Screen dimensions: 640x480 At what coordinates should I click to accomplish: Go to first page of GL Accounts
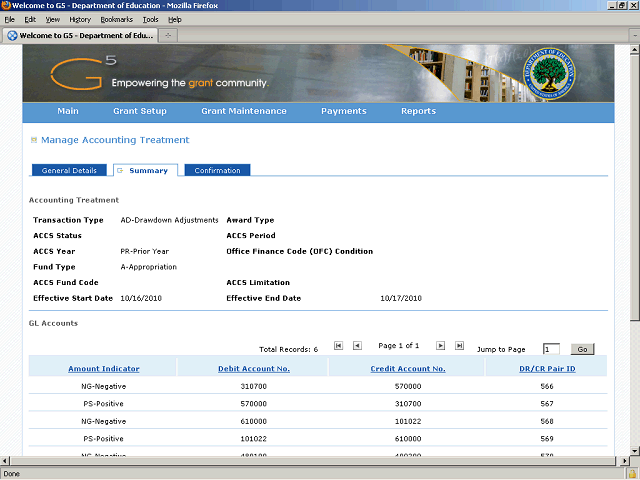point(338,346)
